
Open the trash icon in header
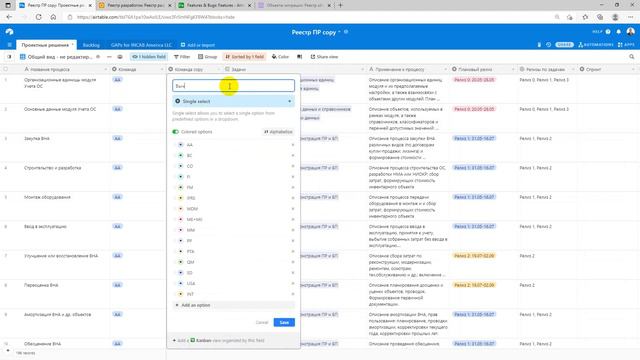coord(539,45)
